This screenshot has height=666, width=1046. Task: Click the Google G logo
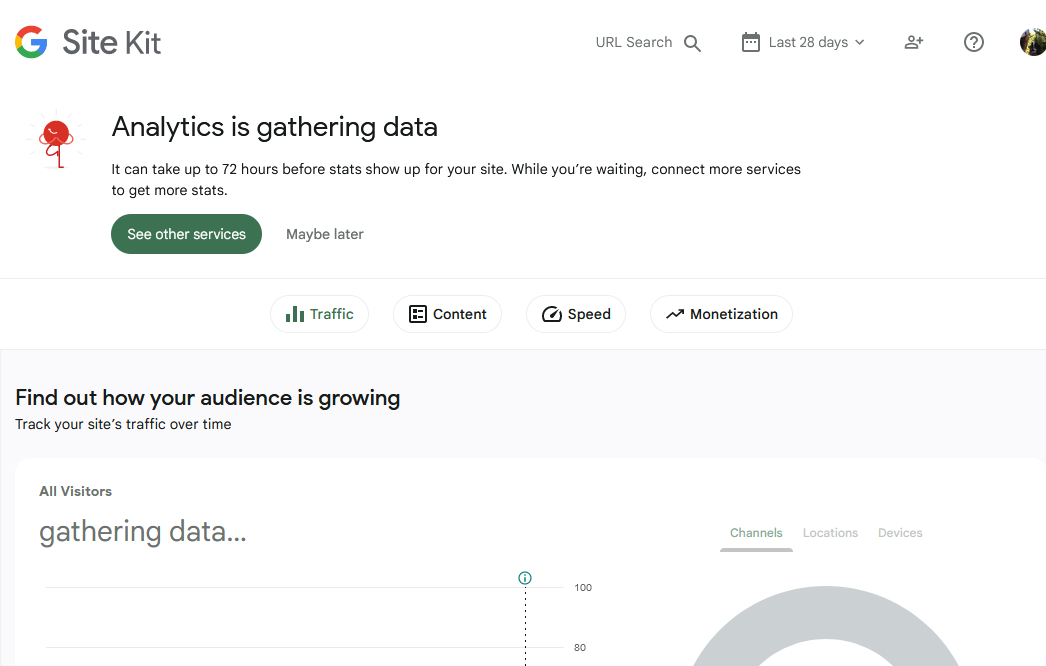tap(31, 42)
